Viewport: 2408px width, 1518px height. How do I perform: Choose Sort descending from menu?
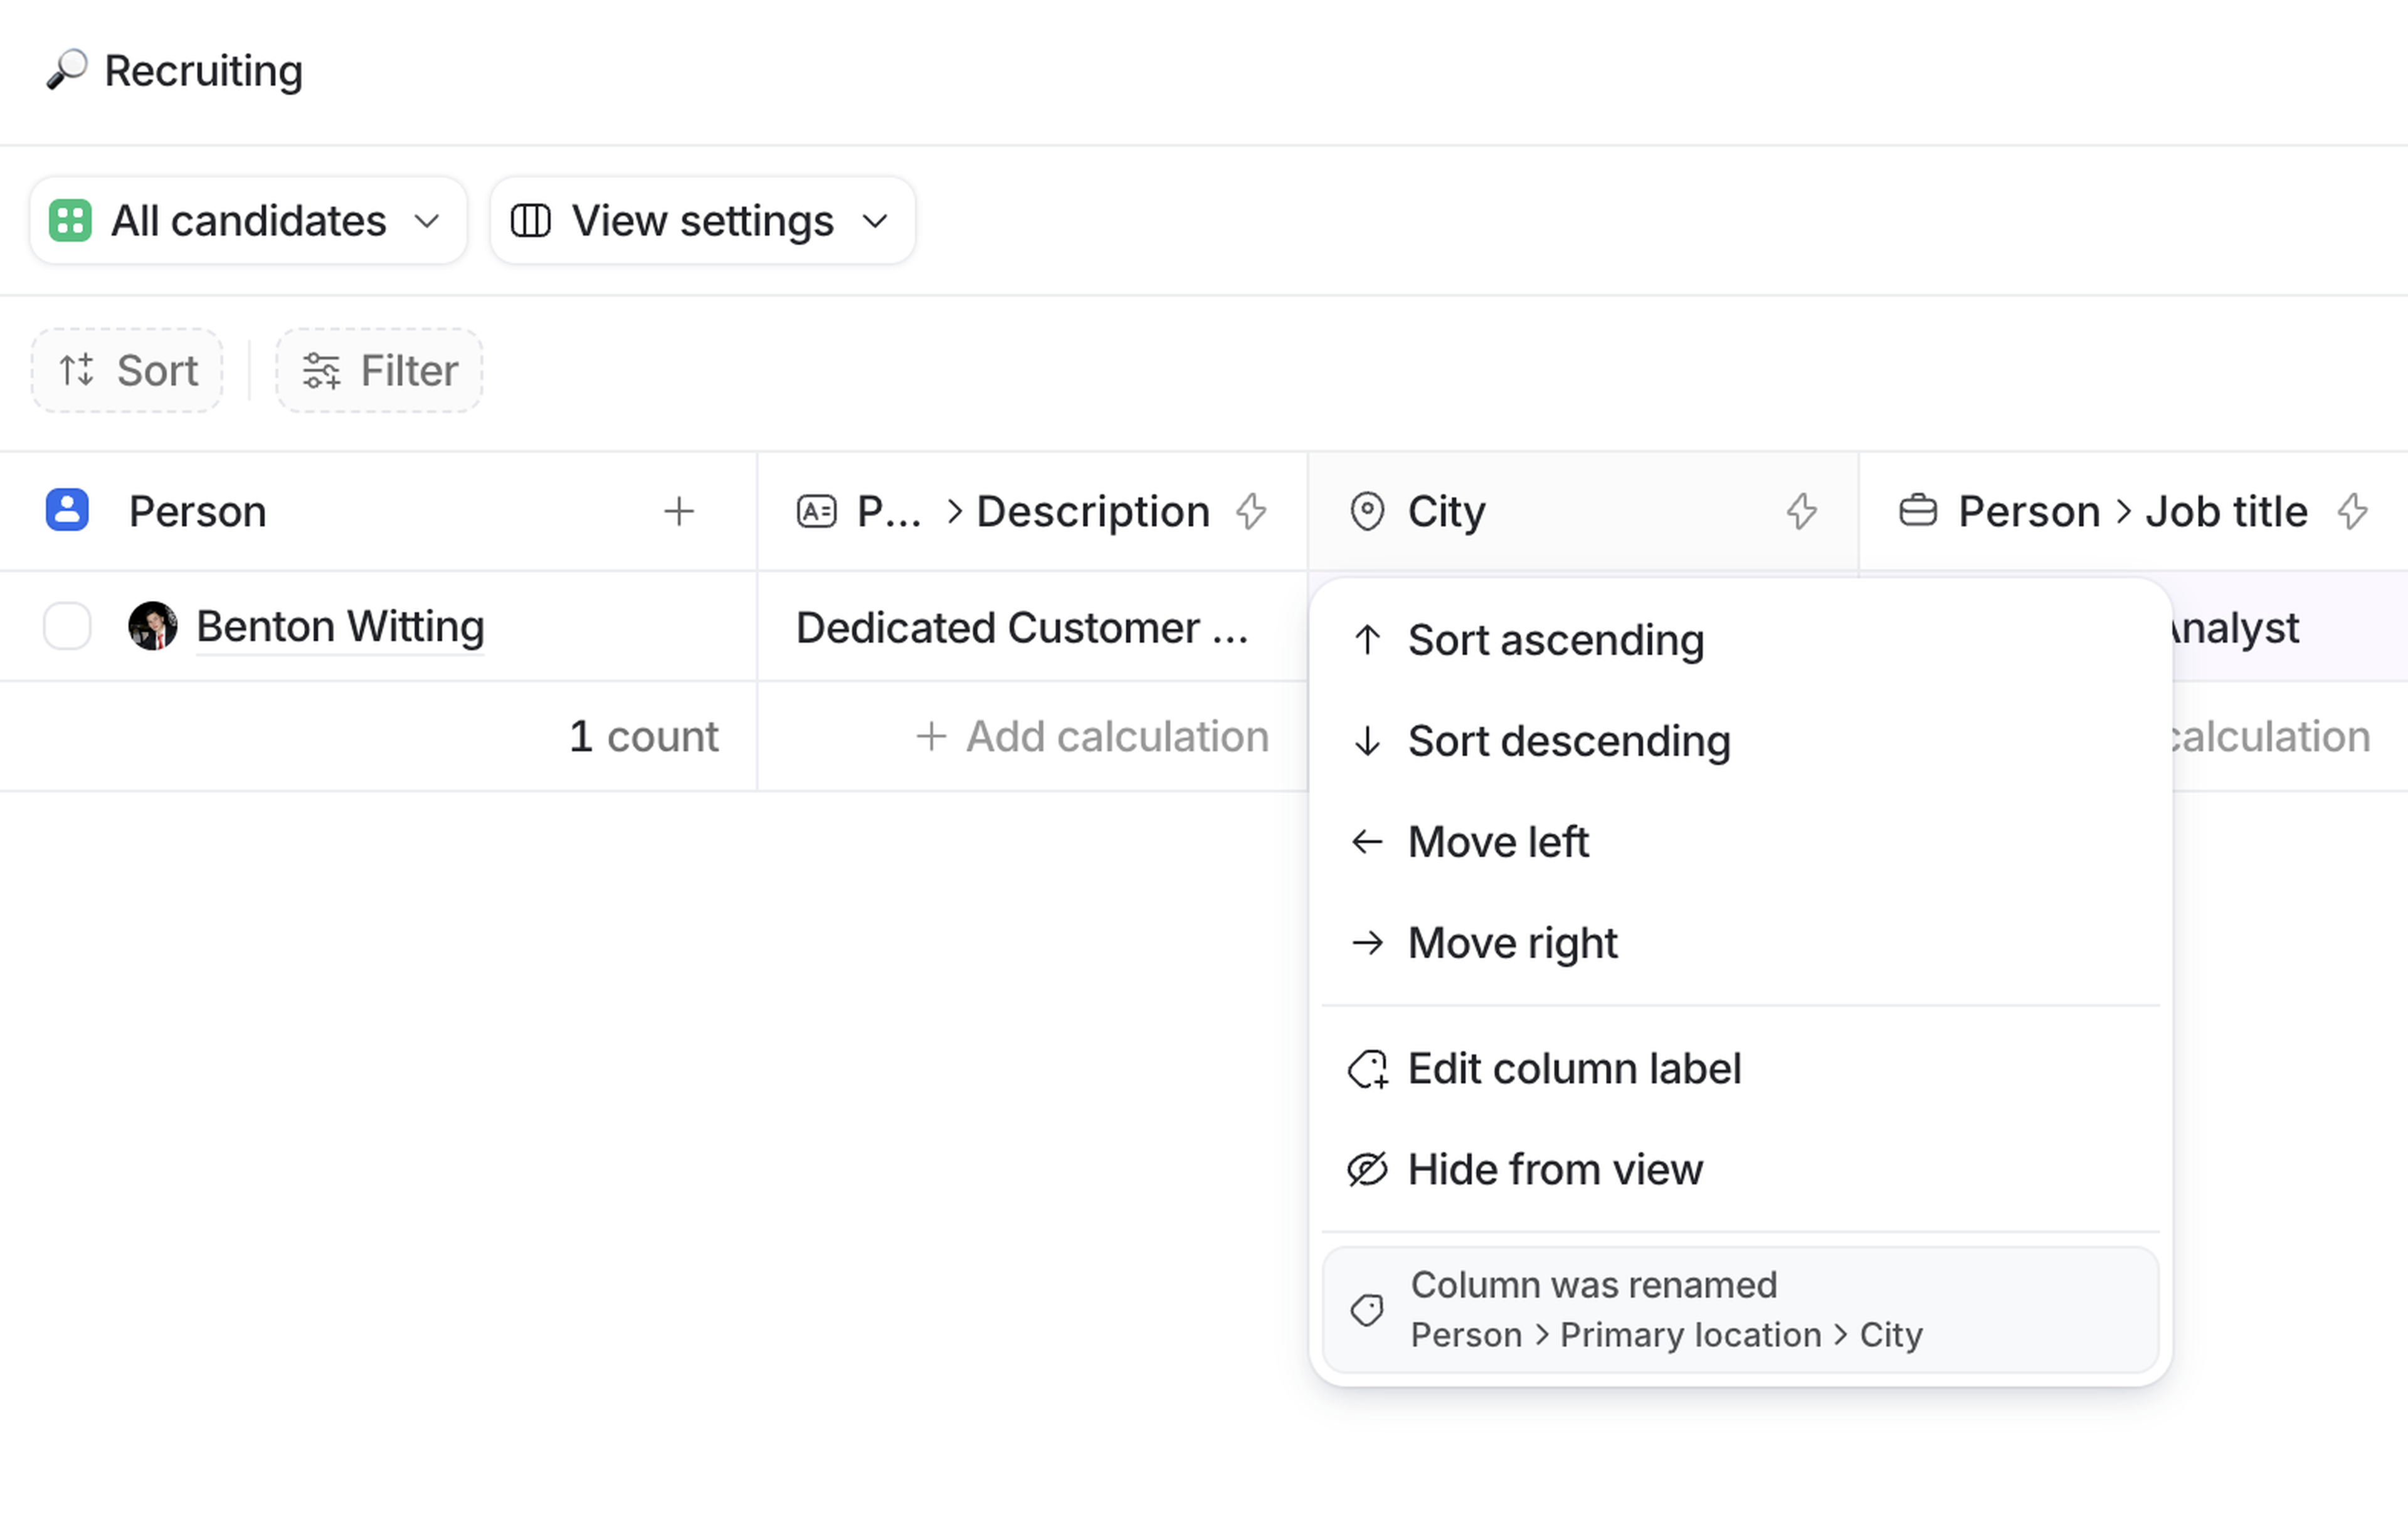click(1568, 741)
